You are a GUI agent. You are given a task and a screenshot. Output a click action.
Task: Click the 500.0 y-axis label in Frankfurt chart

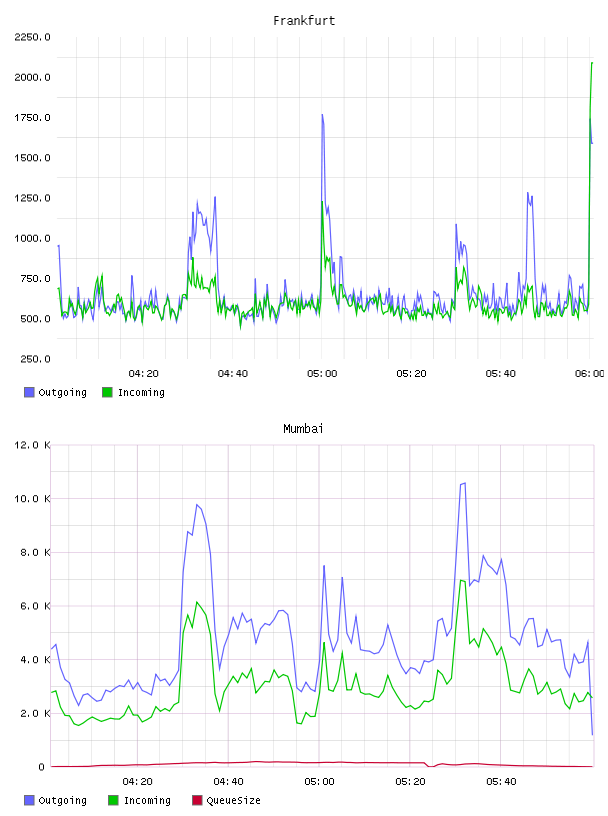coord(35,319)
